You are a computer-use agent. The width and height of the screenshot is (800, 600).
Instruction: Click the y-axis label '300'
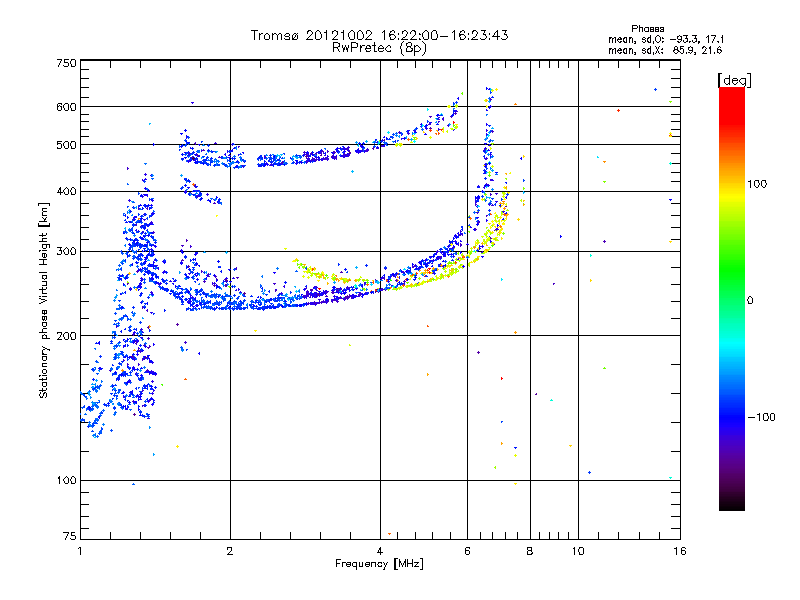coord(66,252)
